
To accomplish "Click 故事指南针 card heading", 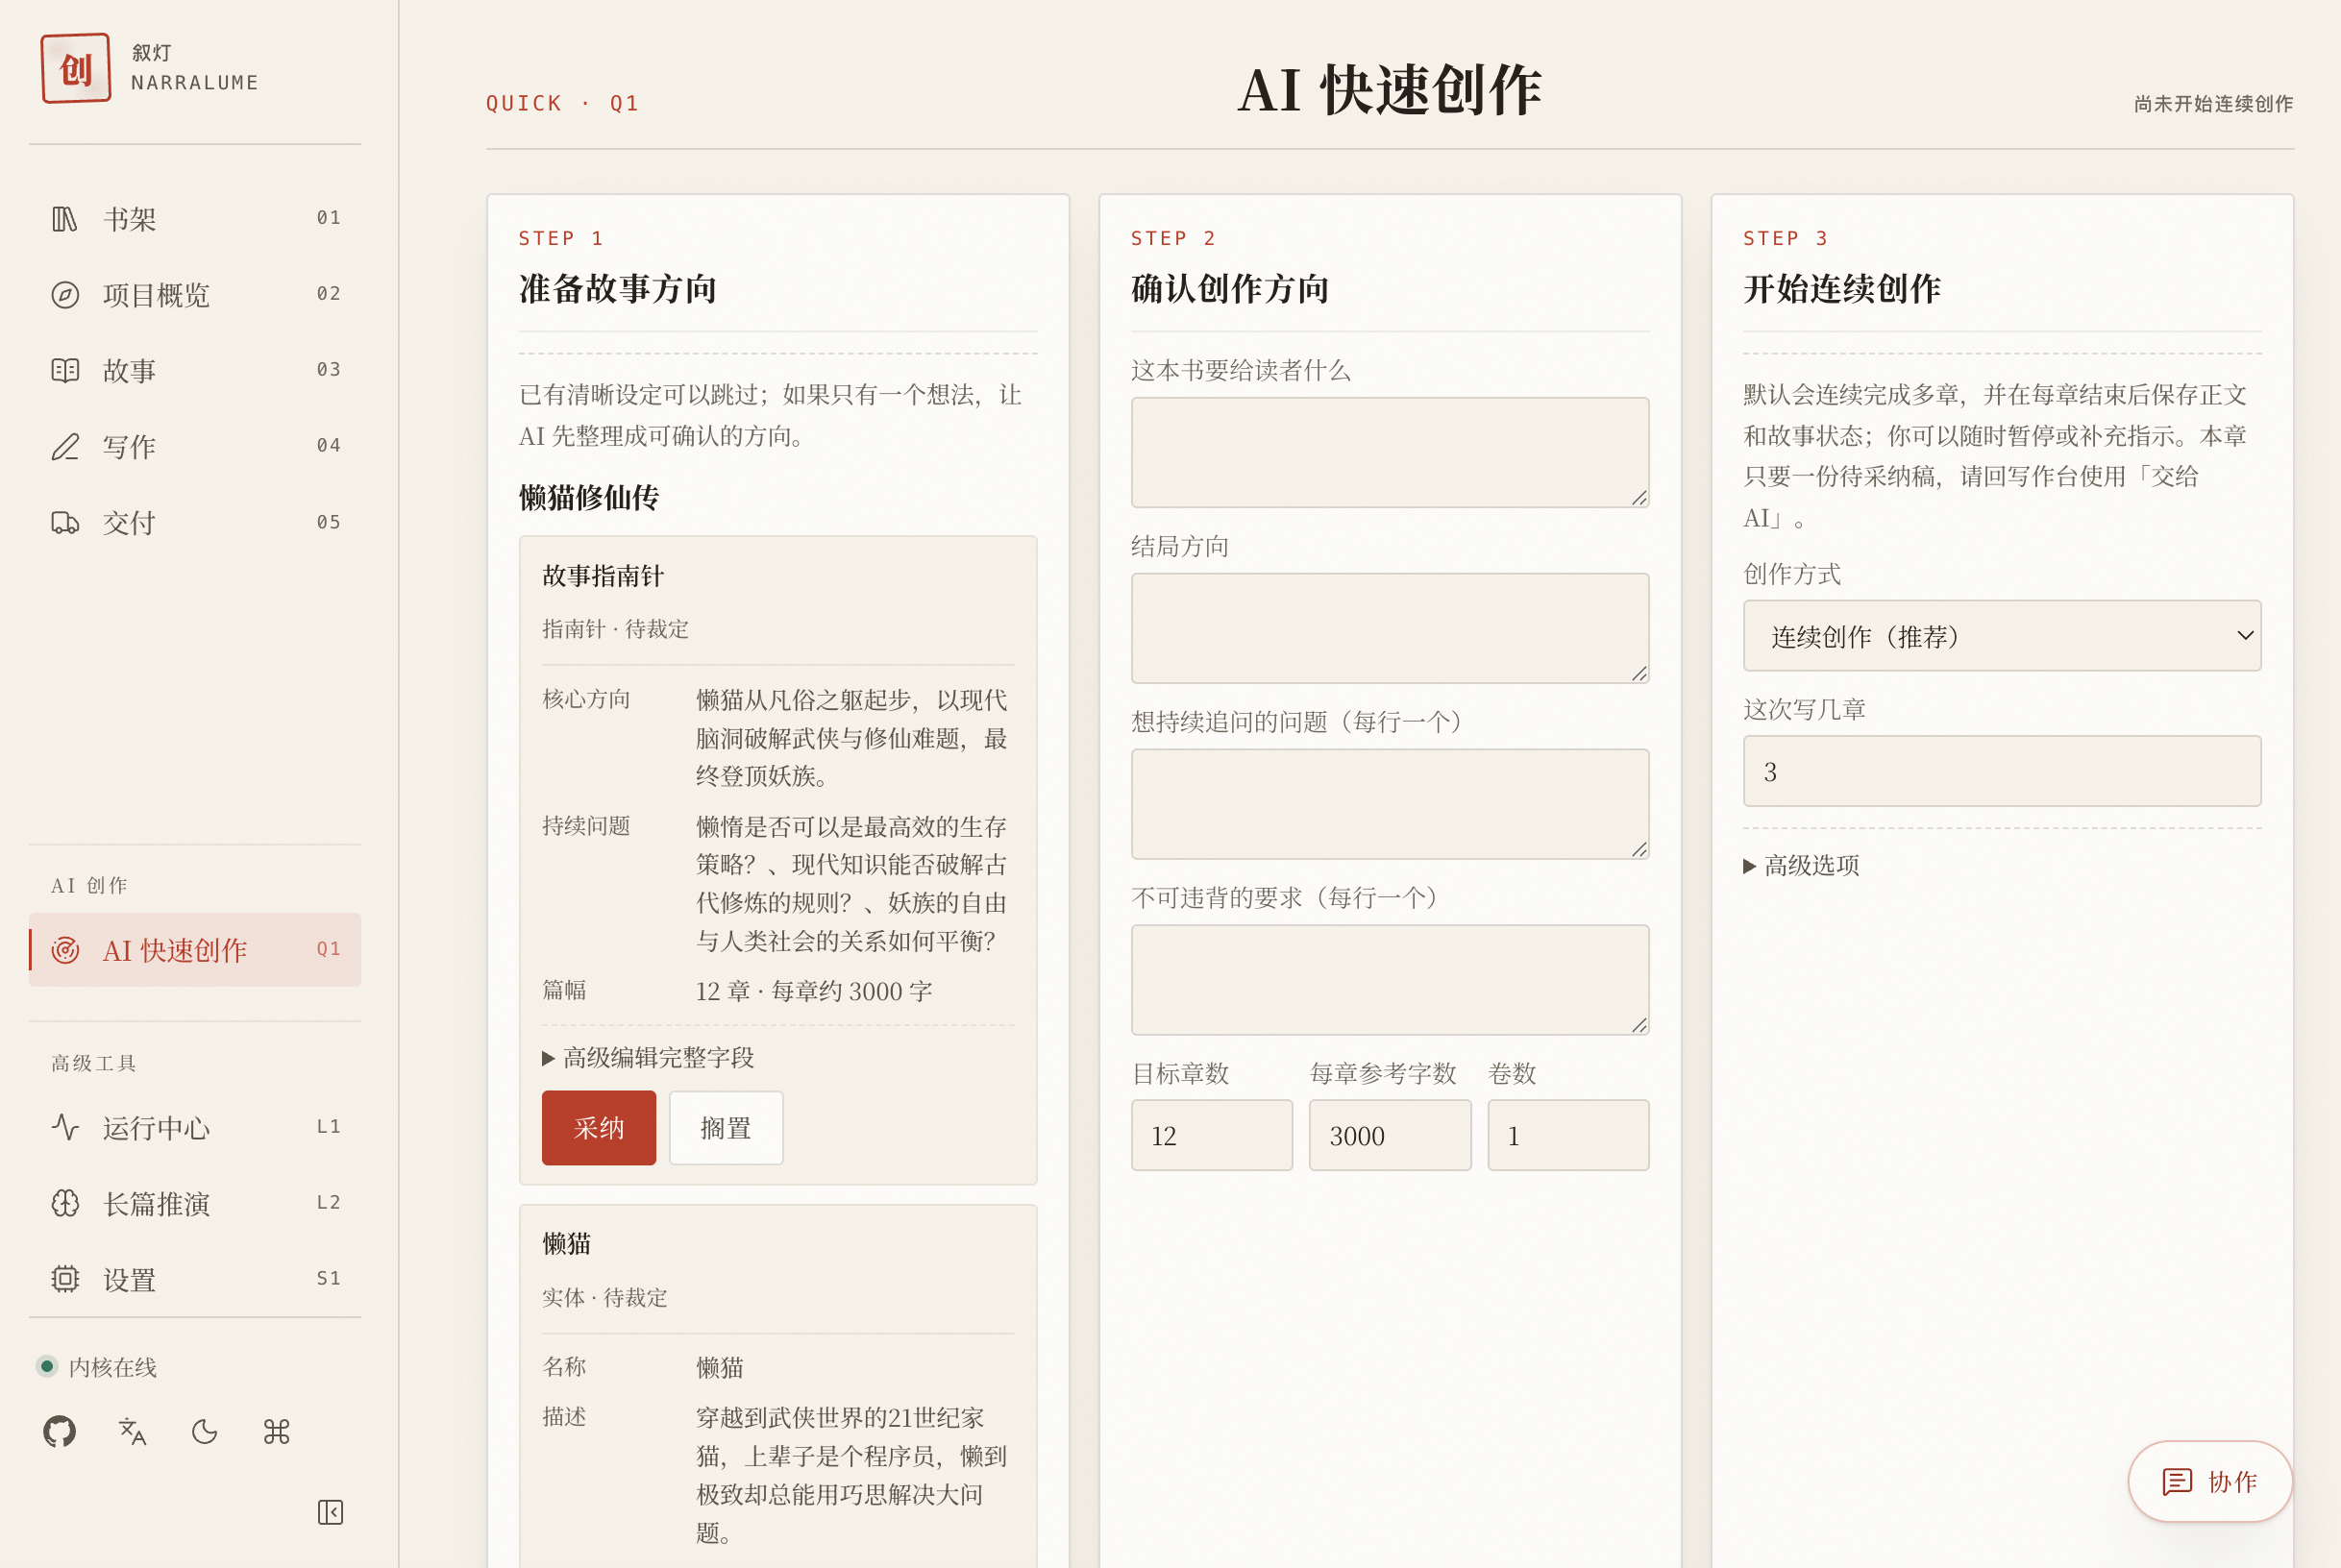I will (603, 576).
